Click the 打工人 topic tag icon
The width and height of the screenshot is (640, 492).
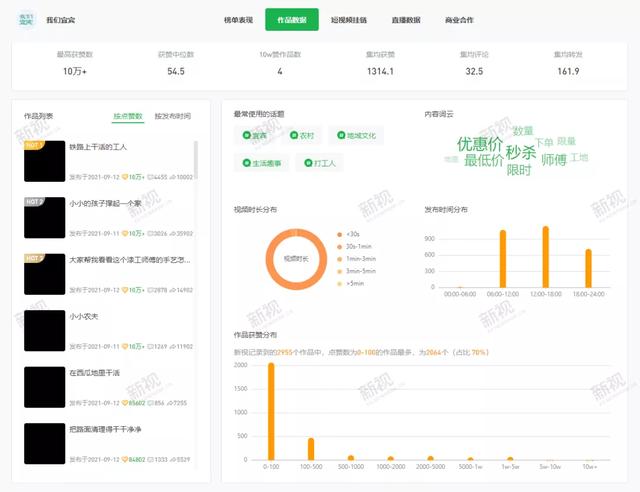[306, 161]
